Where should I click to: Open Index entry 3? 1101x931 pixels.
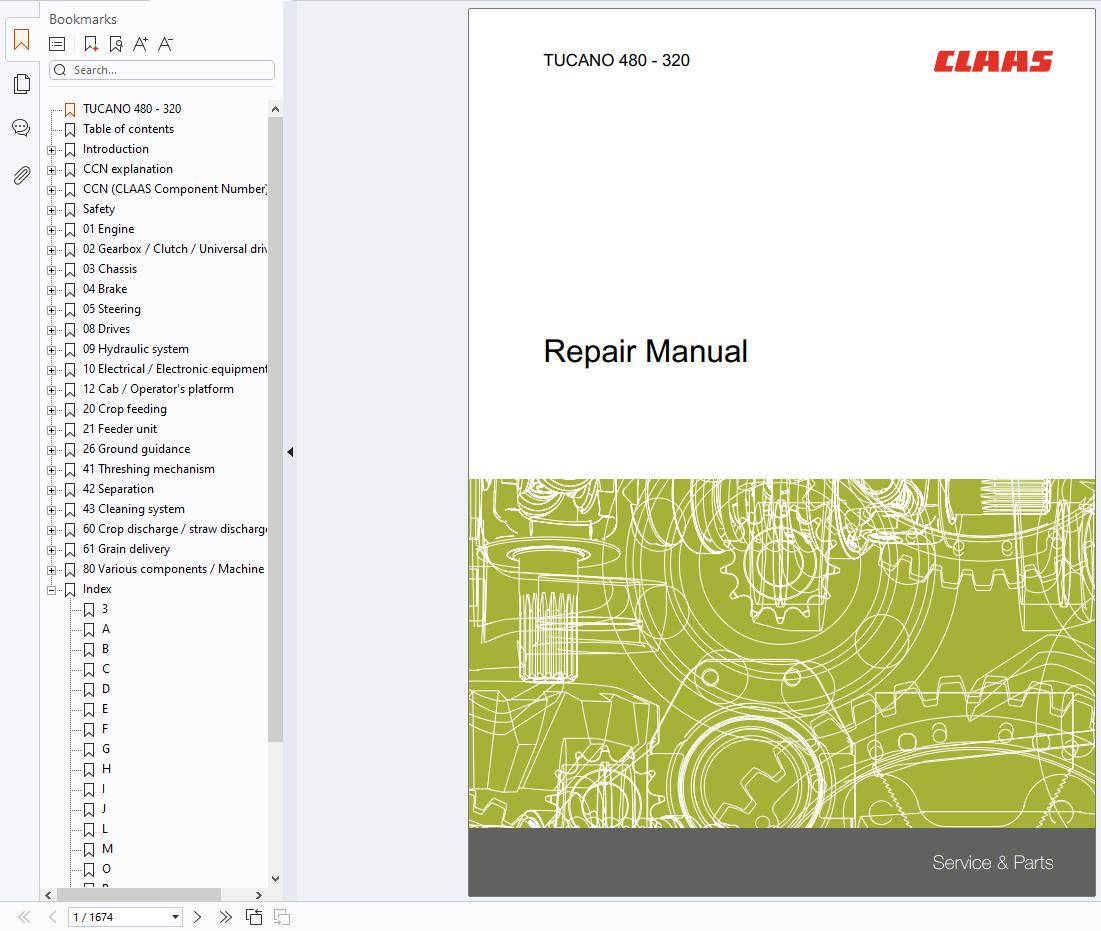click(x=105, y=609)
